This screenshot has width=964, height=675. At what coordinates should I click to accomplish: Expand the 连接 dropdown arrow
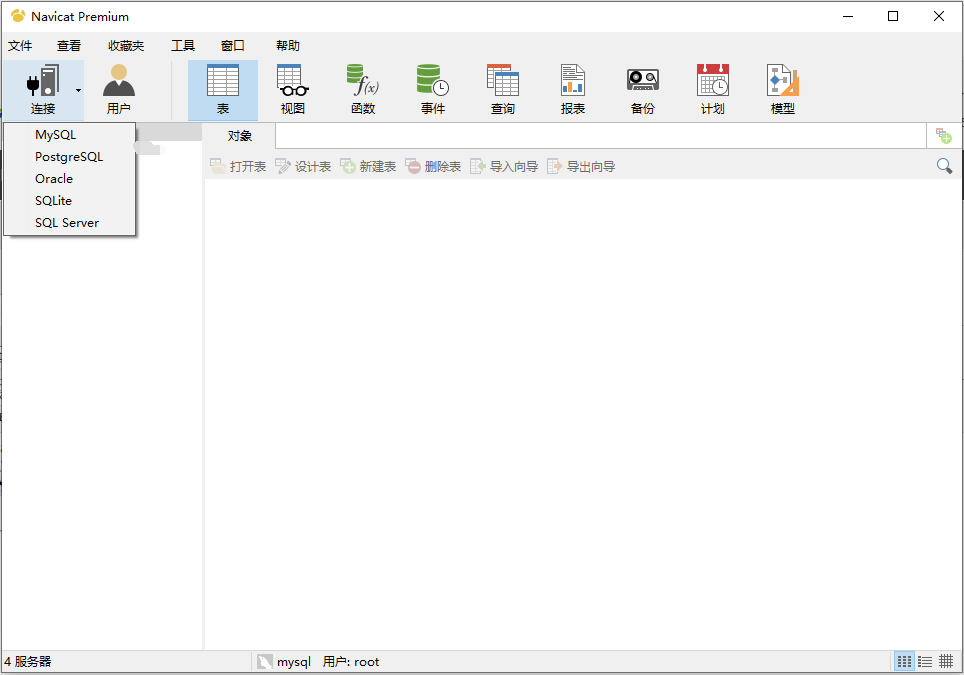coord(78,90)
